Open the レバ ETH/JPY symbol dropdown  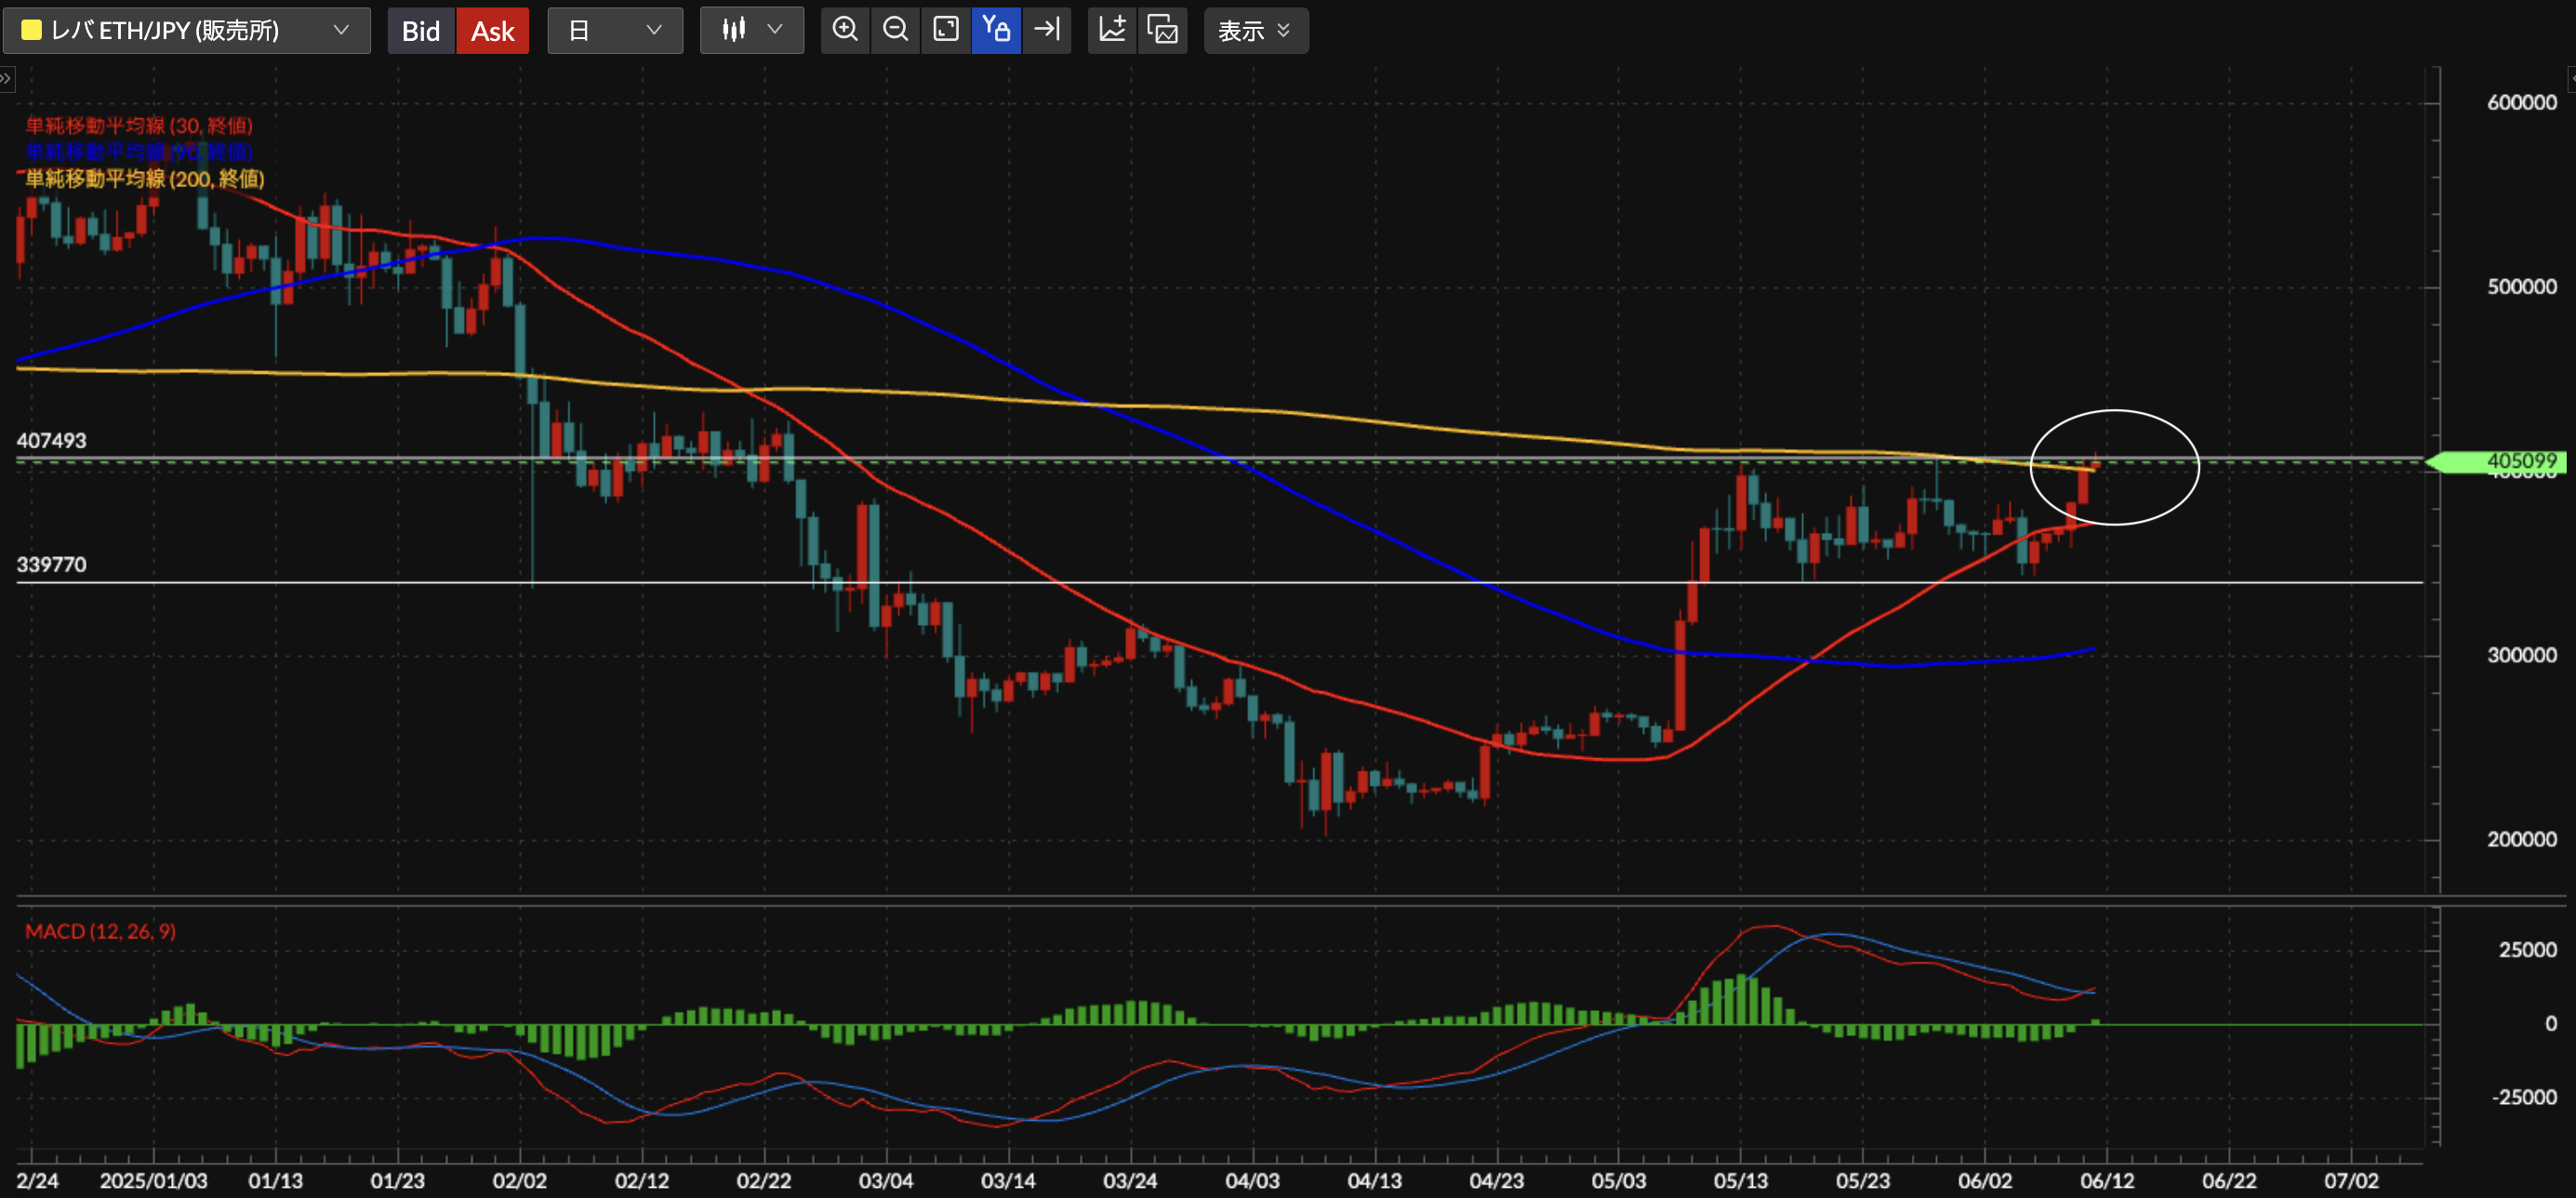186,30
